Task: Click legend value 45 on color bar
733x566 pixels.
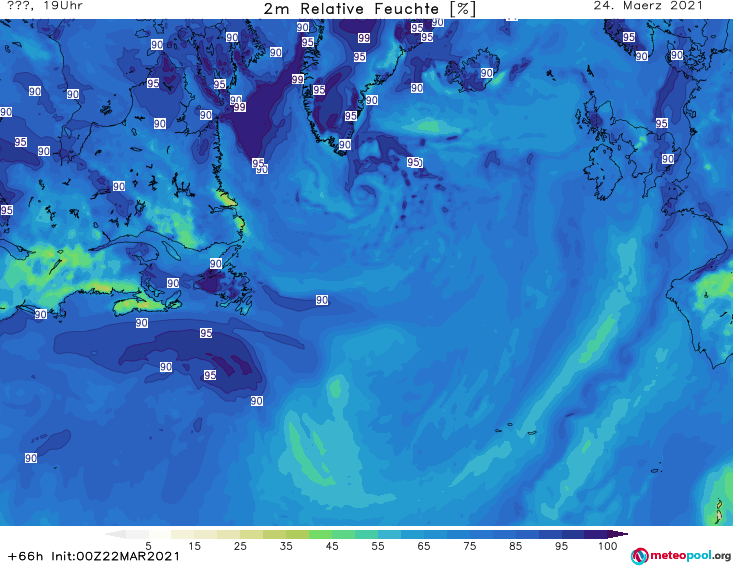Action: pyautogui.click(x=332, y=546)
